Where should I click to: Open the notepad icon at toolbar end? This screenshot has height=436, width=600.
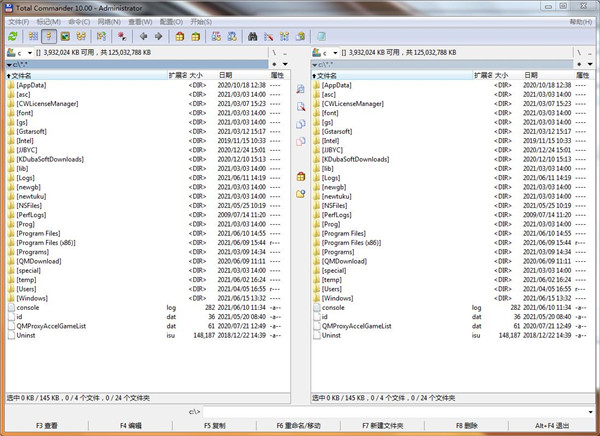point(322,36)
